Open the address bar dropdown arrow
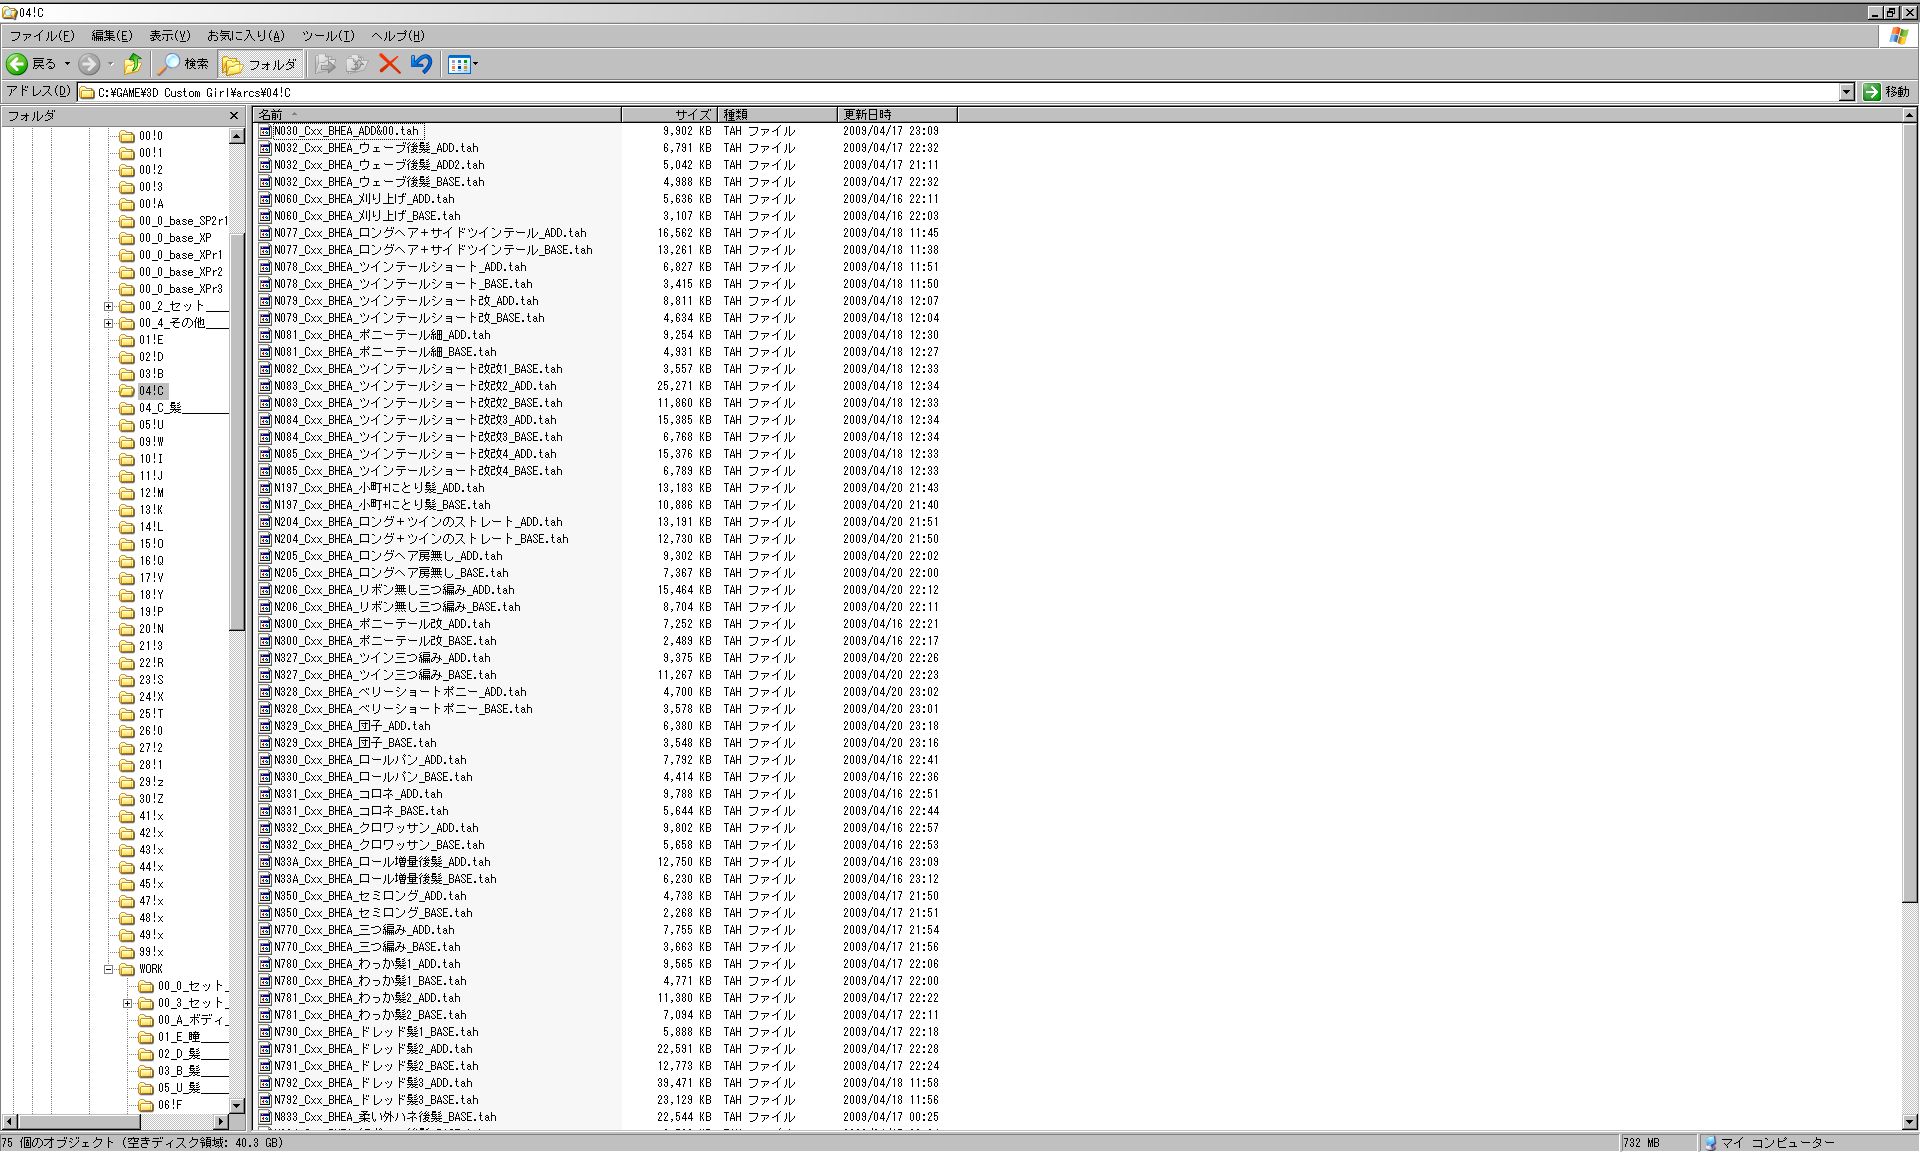The image size is (1920, 1152). point(1846,92)
